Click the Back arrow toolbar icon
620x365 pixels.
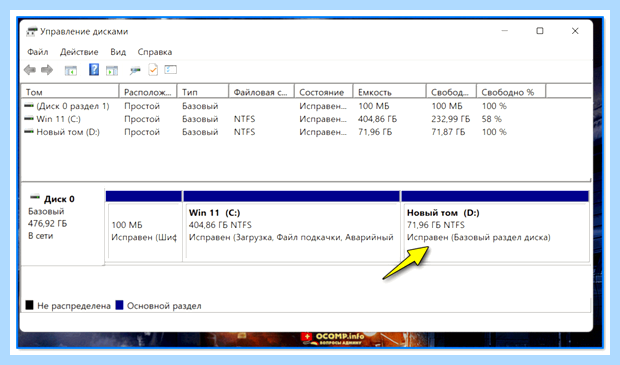[30, 70]
